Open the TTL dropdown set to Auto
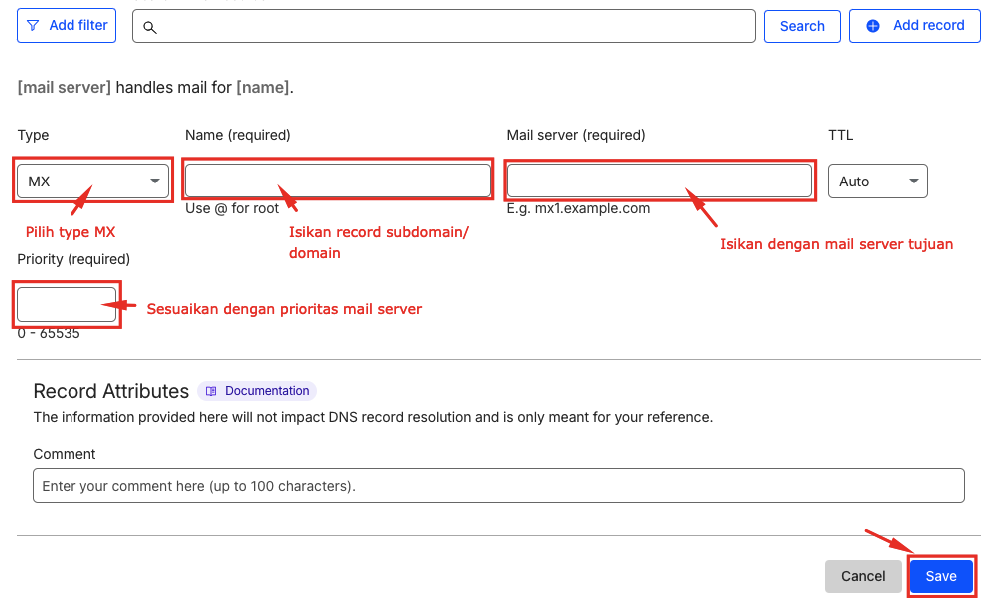Viewport: 993px width, 600px height. click(878, 181)
